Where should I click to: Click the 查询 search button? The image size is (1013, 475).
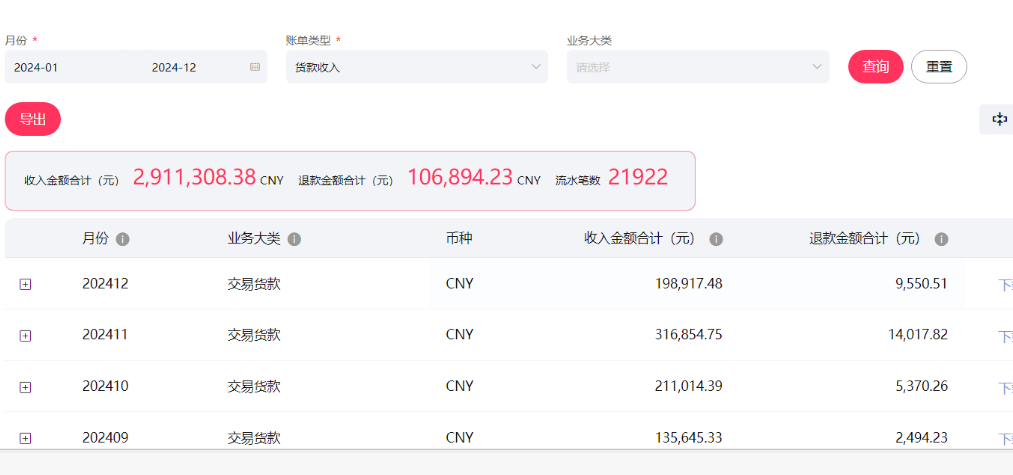coord(875,67)
